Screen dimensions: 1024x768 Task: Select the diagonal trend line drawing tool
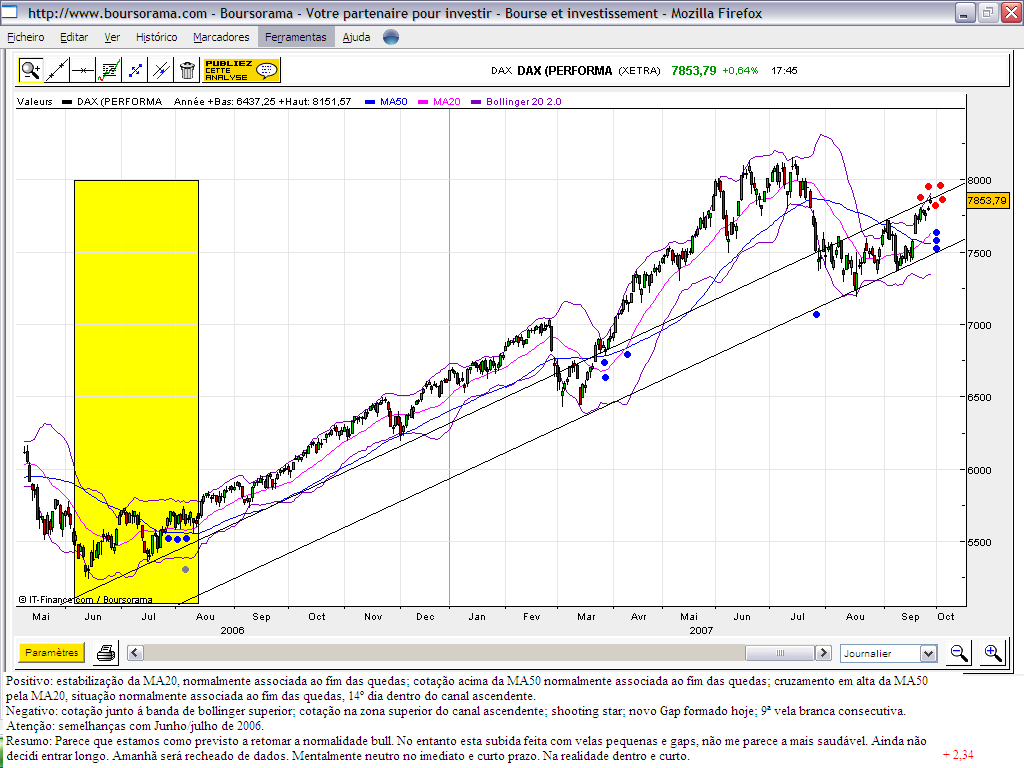click(57, 70)
